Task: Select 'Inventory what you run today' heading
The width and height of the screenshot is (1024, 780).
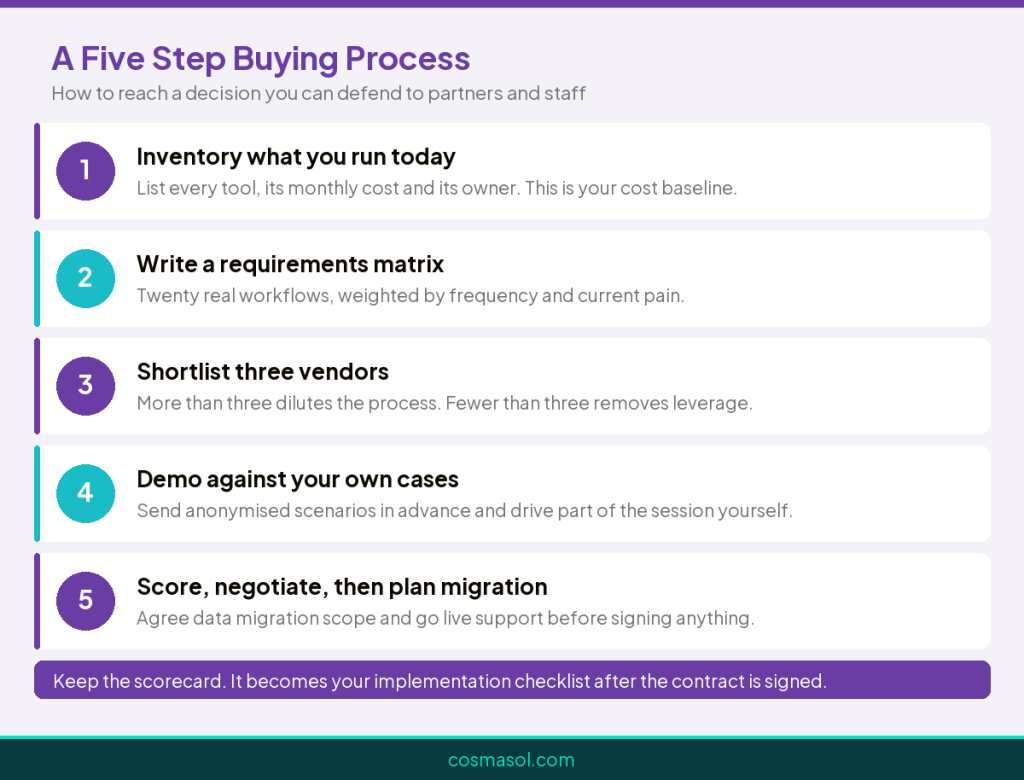Action: click(296, 157)
